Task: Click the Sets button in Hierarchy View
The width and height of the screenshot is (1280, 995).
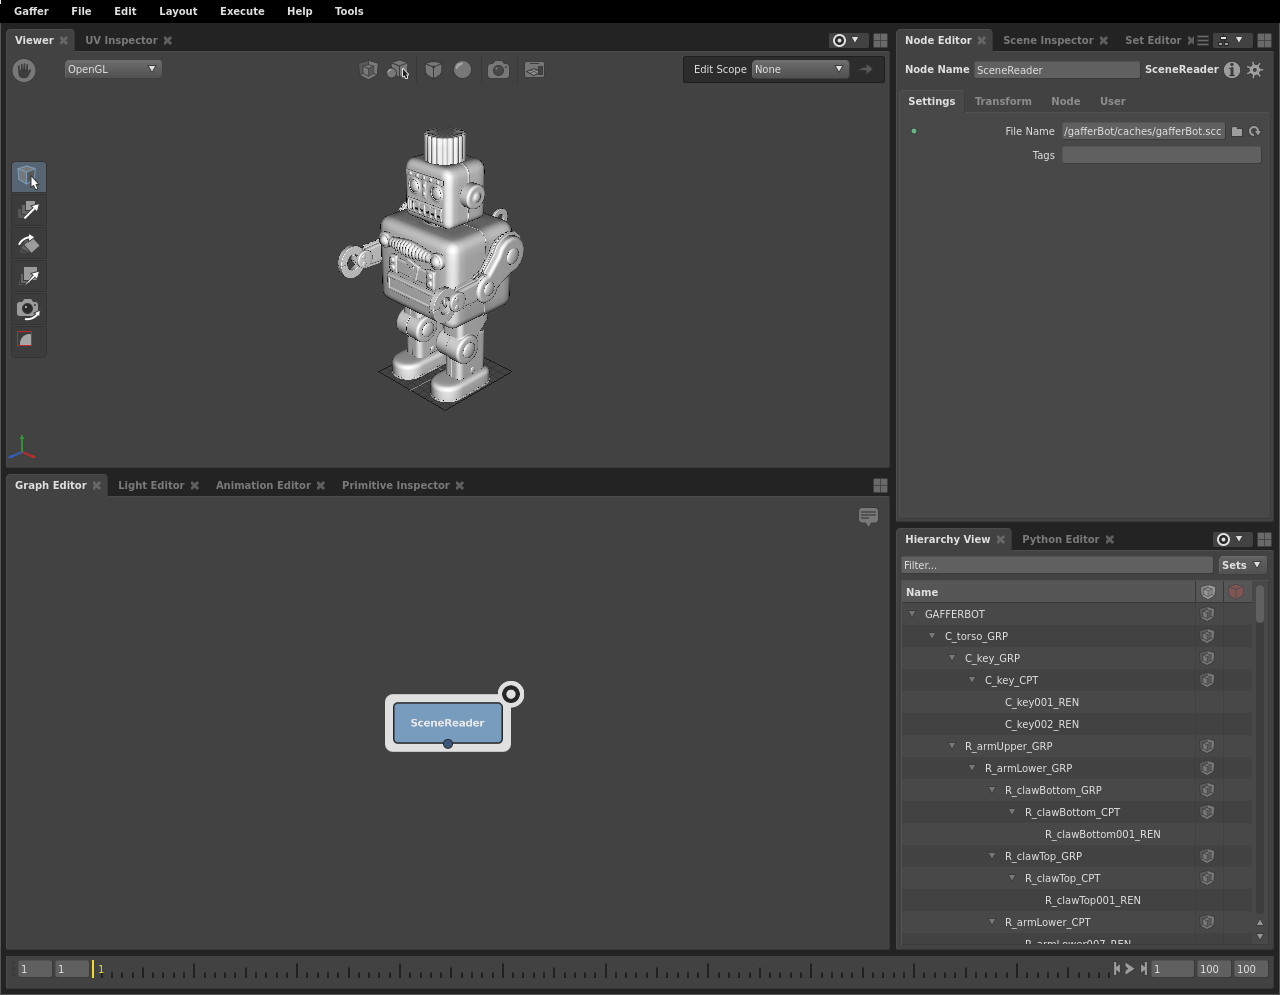Action: [x=1241, y=565]
